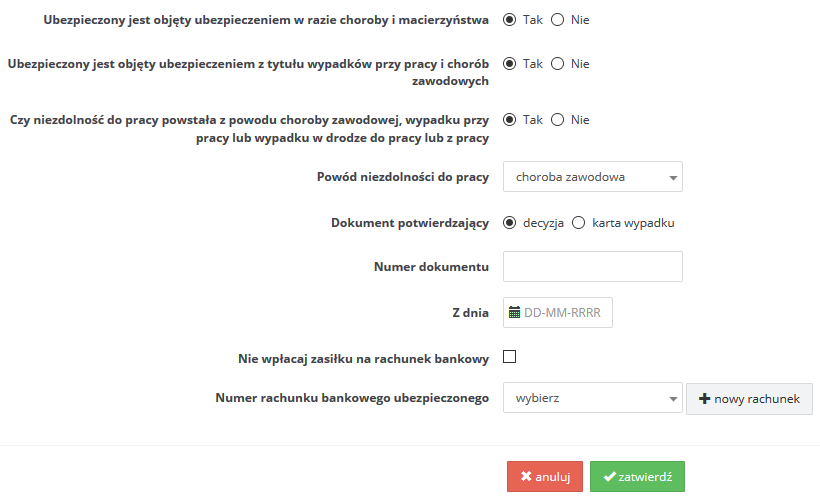Select Tak for choroby i macierzyństwa insurance

pyautogui.click(x=509, y=20)
